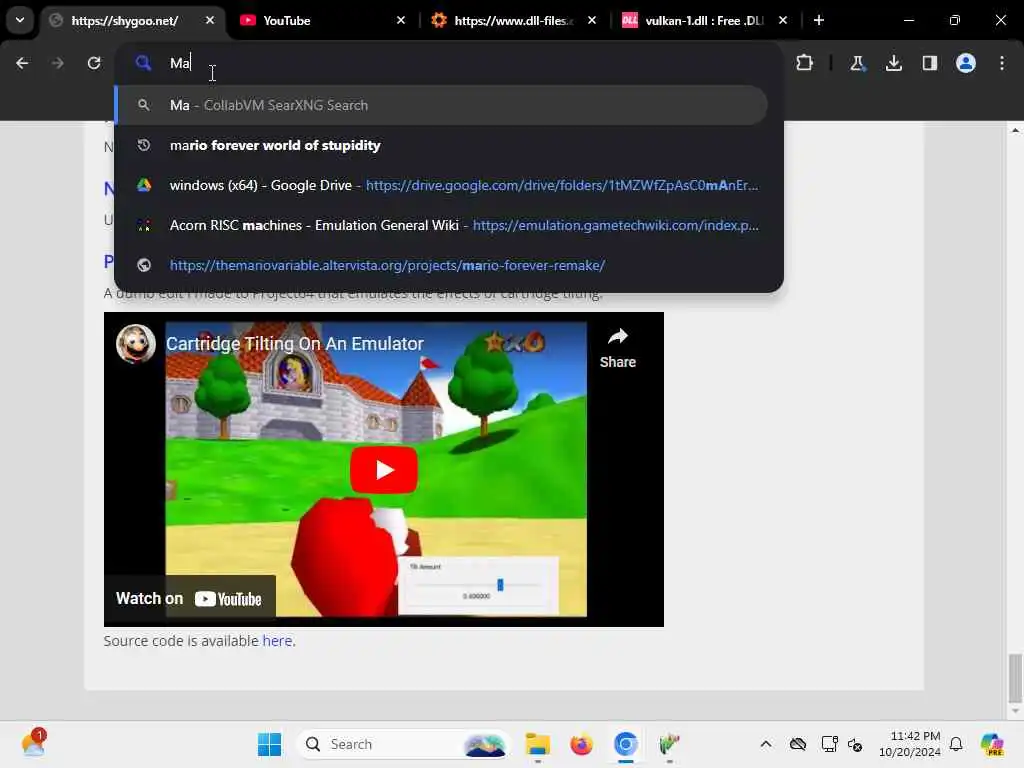
Task: Open the tab search dropdown arrow
Action: (x=20, y=20)
